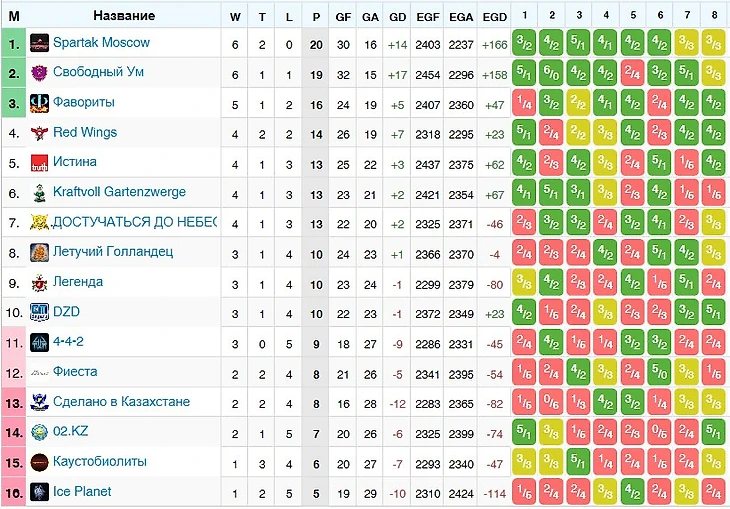Click the Летучий Голландец team logo icon
Viewport: 730px width, 509px height.
point(39,253)
